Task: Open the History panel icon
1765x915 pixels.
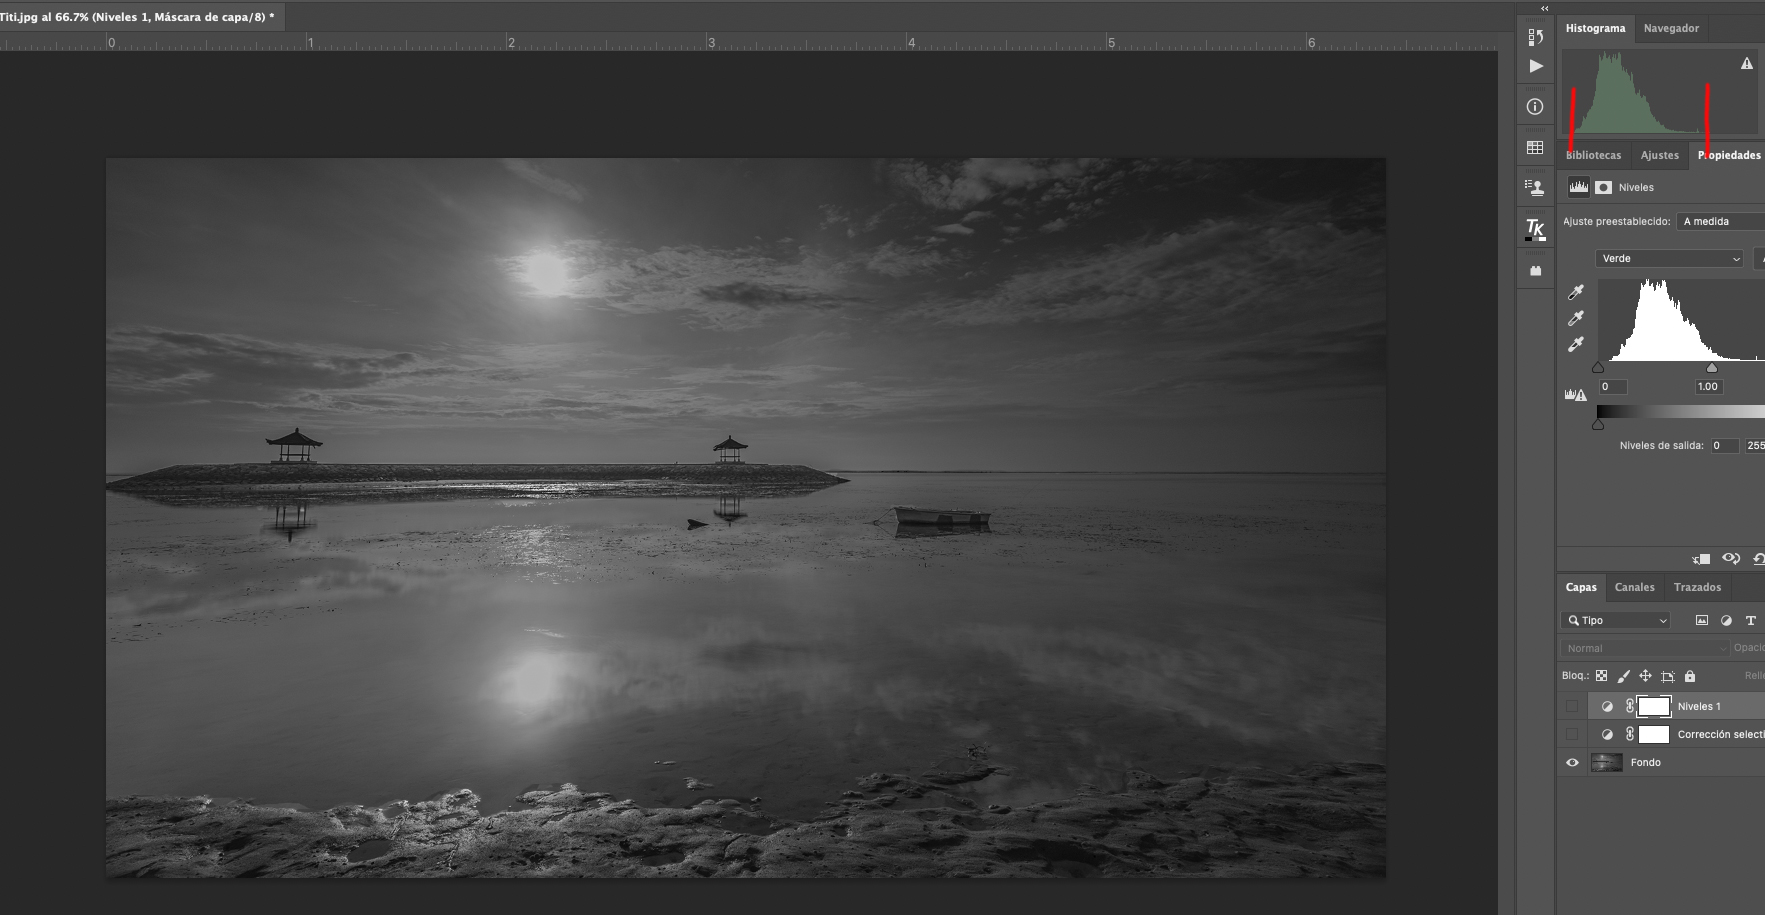Action: click(1536, 37)
